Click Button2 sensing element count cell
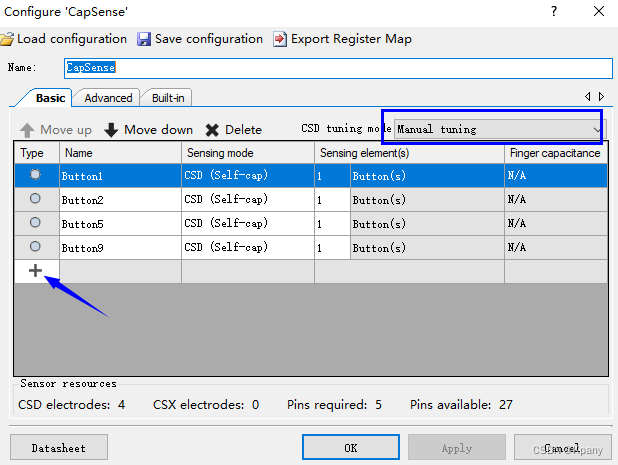618x465 pixels. 332,199
